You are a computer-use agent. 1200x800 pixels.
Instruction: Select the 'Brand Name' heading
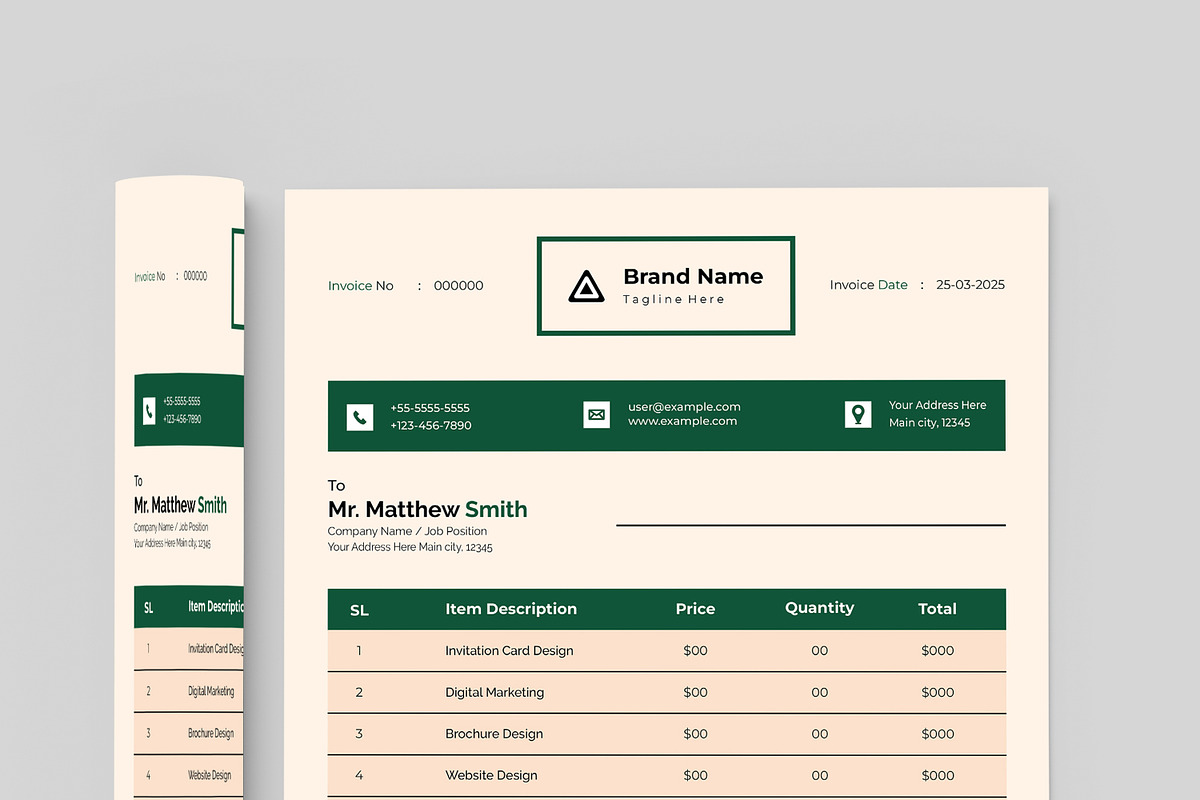[693, 277]
